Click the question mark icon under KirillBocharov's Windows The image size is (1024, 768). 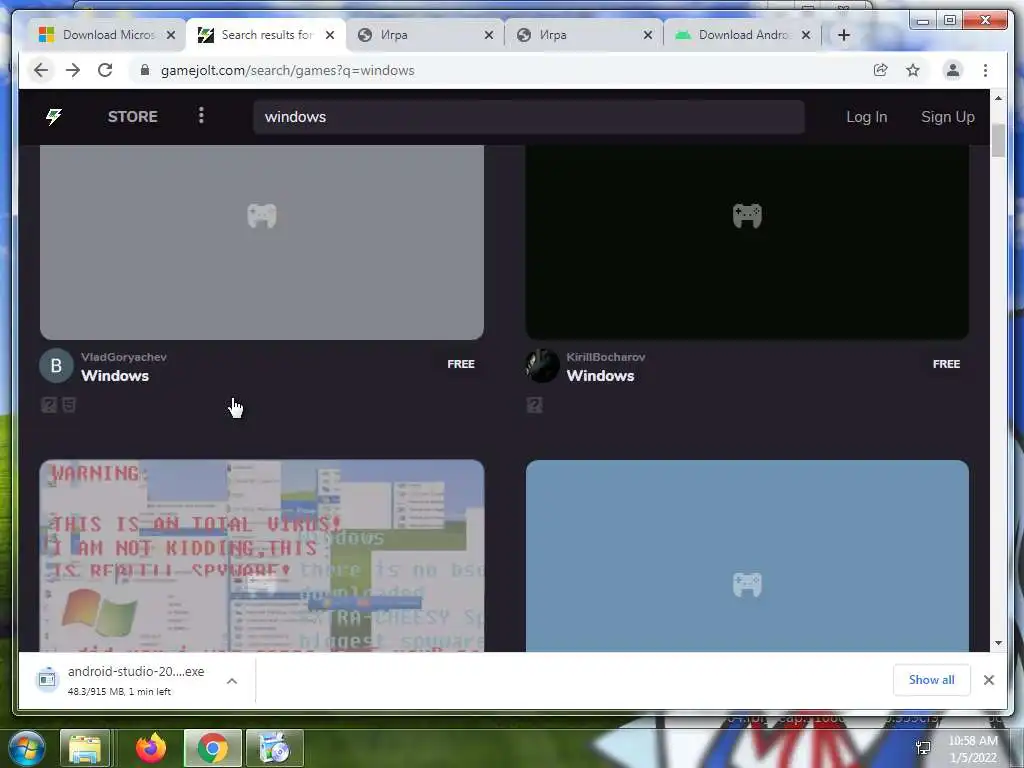[x=534, y=406]
